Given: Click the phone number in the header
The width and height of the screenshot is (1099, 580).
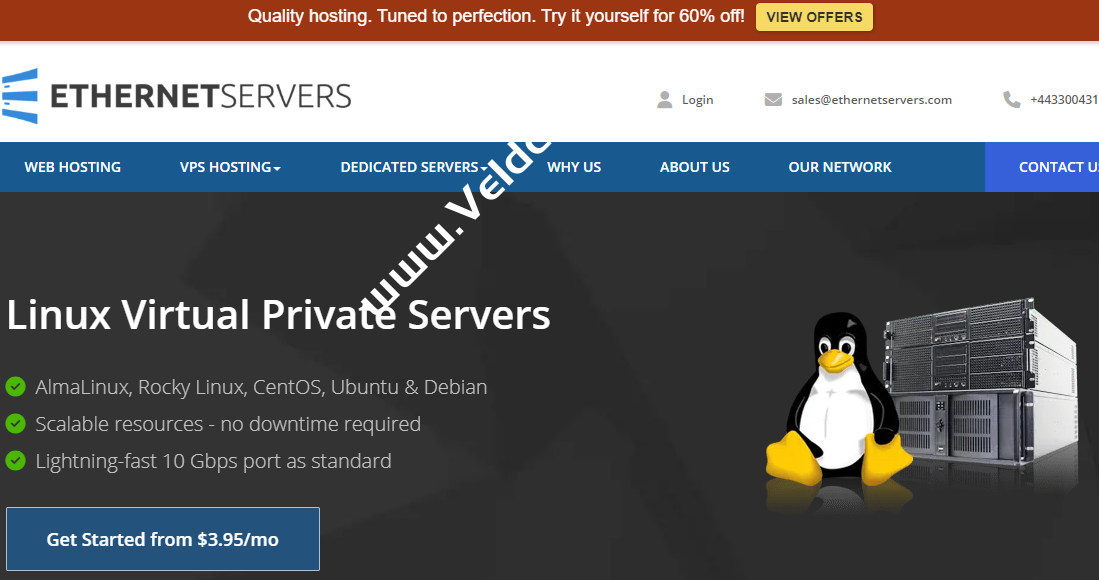Looking at the screenshot, I should tap(1064, 100).
